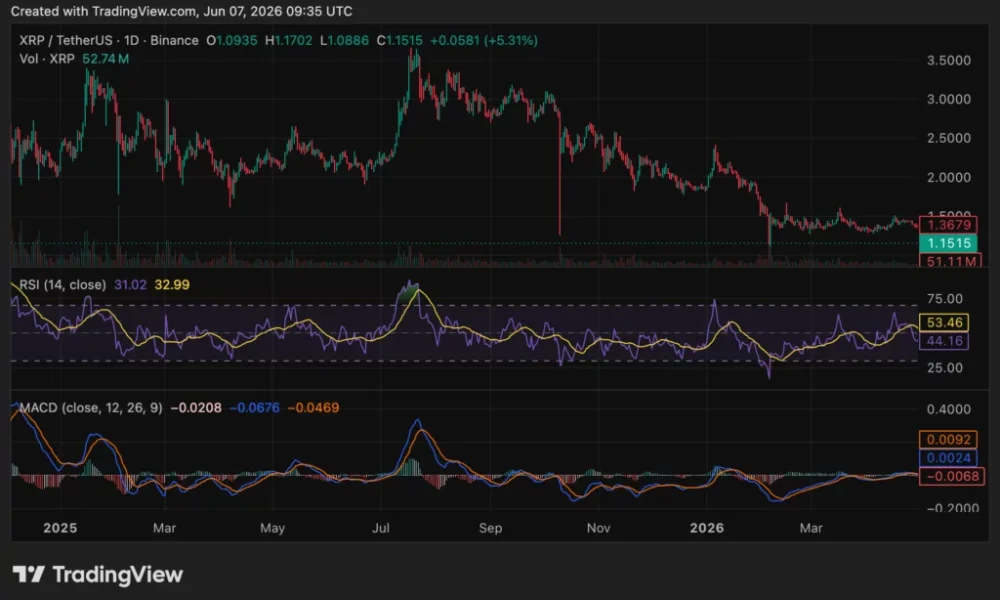Click the purple 44.16 RSI tag

coord(944,341)
